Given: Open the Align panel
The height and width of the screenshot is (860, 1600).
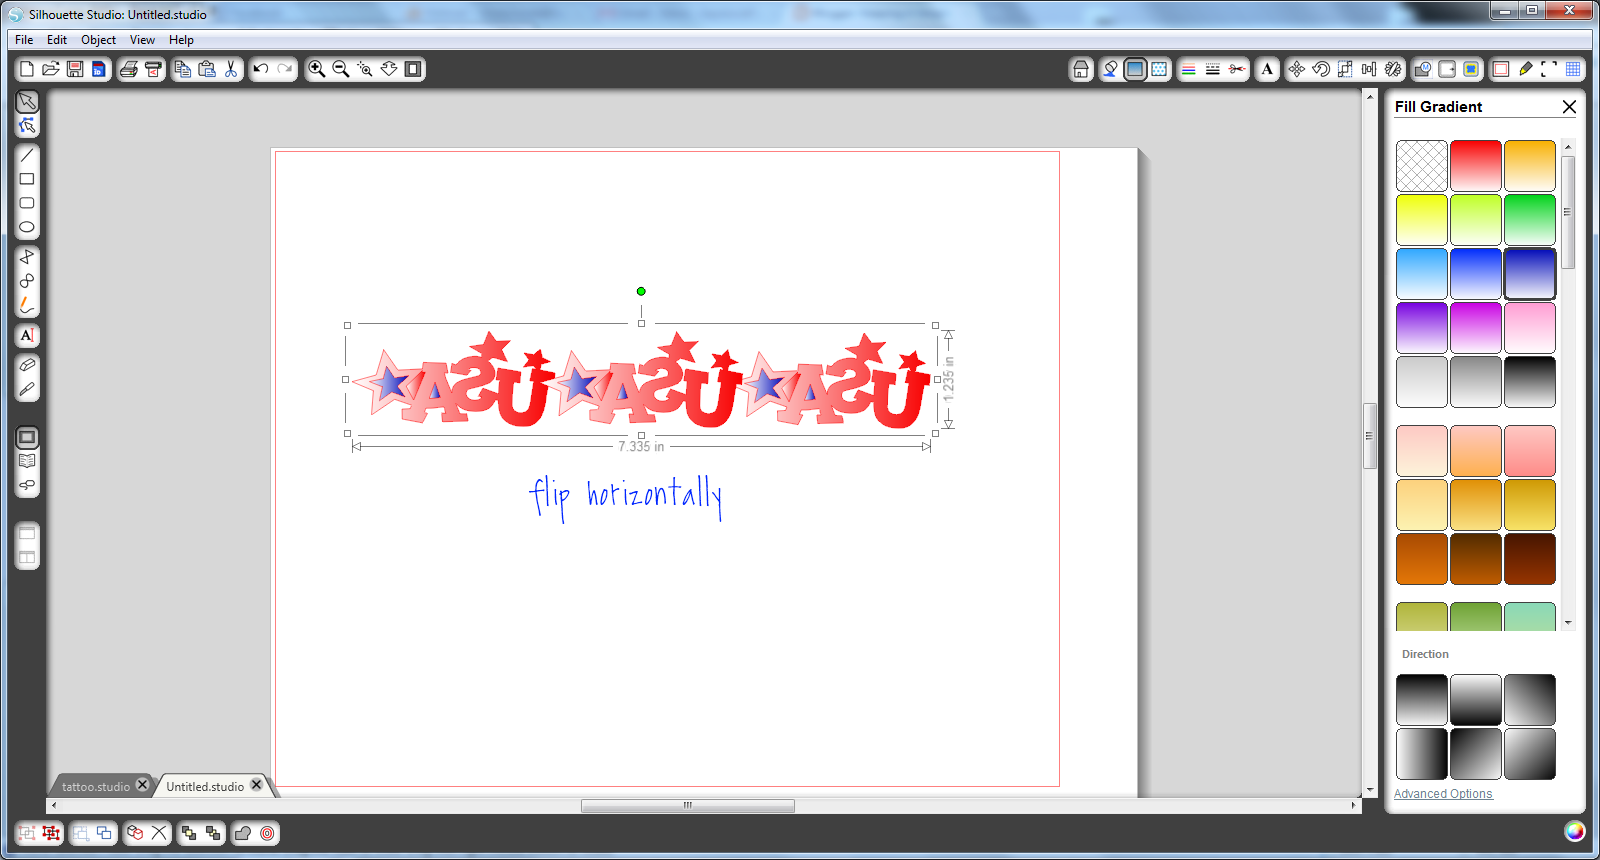Looking at the screenshot, I should pos(1369,69).
